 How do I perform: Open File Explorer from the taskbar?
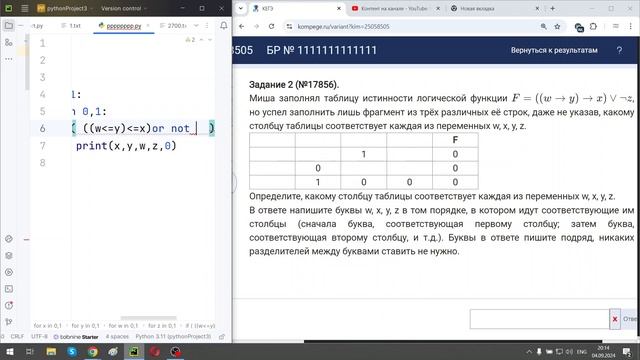click(x=51, y=352)
